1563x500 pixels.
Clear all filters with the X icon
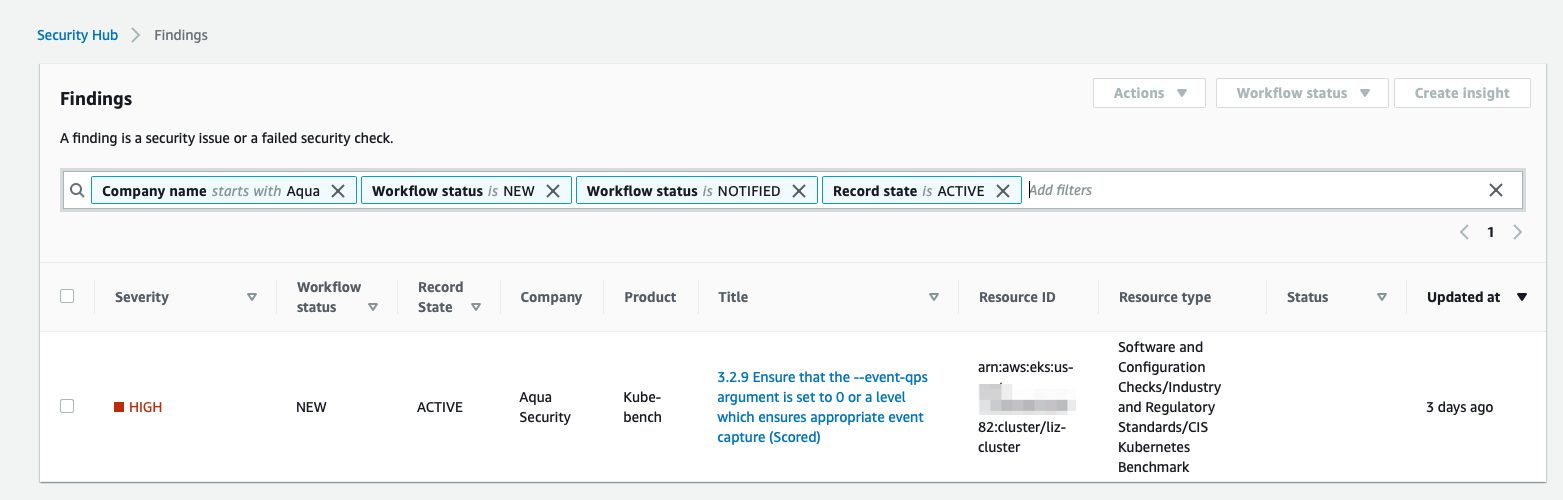tap(1496, 190)
